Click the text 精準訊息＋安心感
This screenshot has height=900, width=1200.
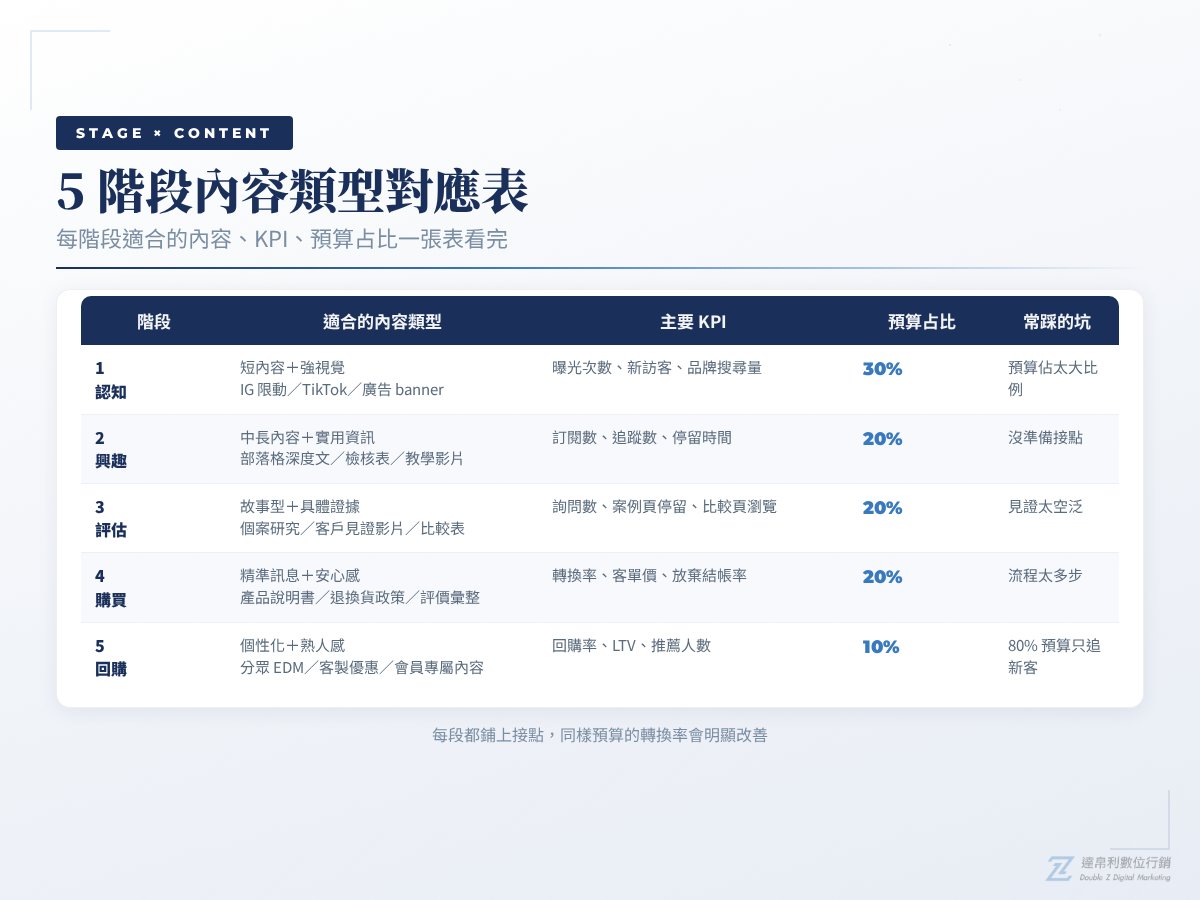pyautogui.click(x=300, y=576)
